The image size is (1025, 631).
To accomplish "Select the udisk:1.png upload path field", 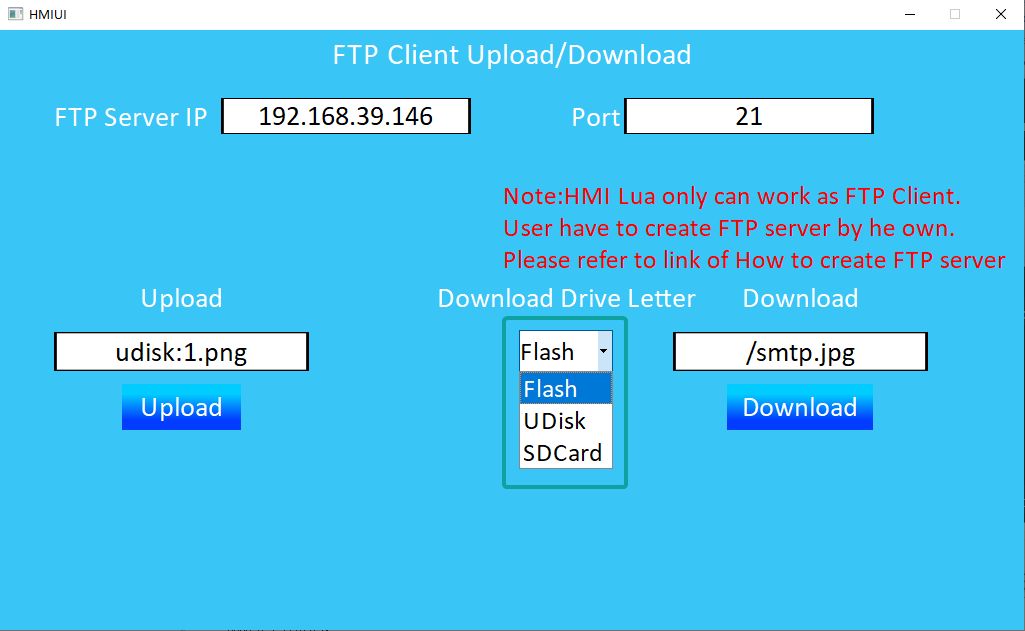I will click(181, 352).
